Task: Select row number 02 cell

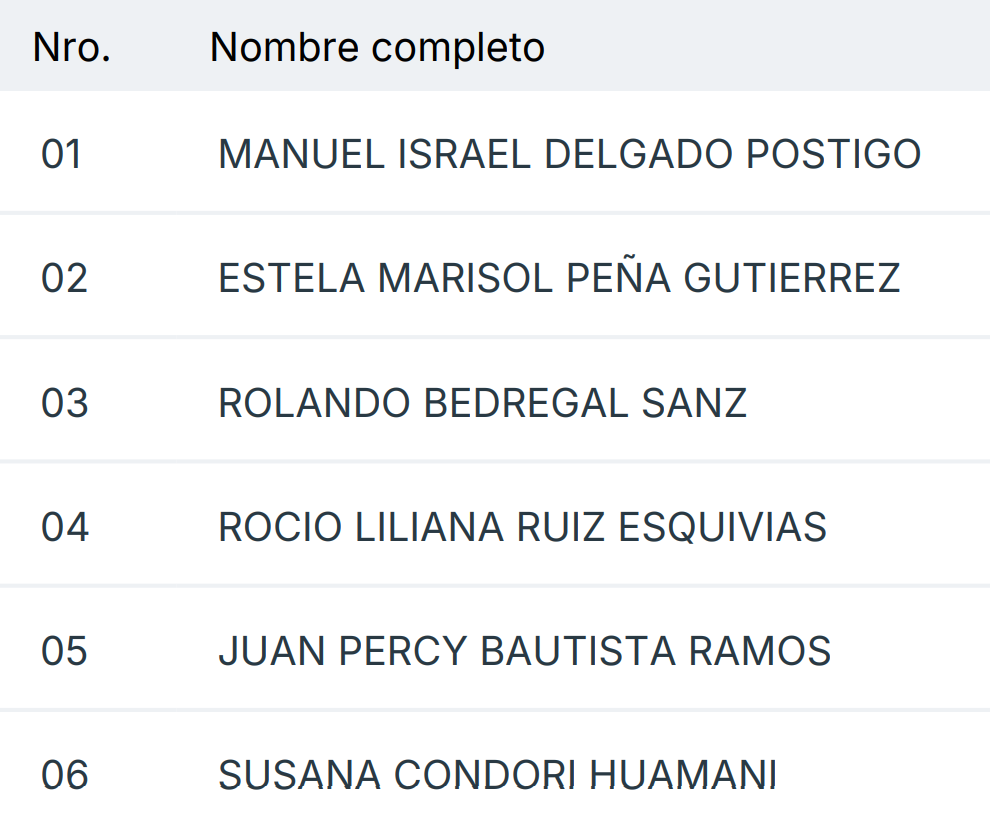Action: pyautogui.click(x=64, y=279)
